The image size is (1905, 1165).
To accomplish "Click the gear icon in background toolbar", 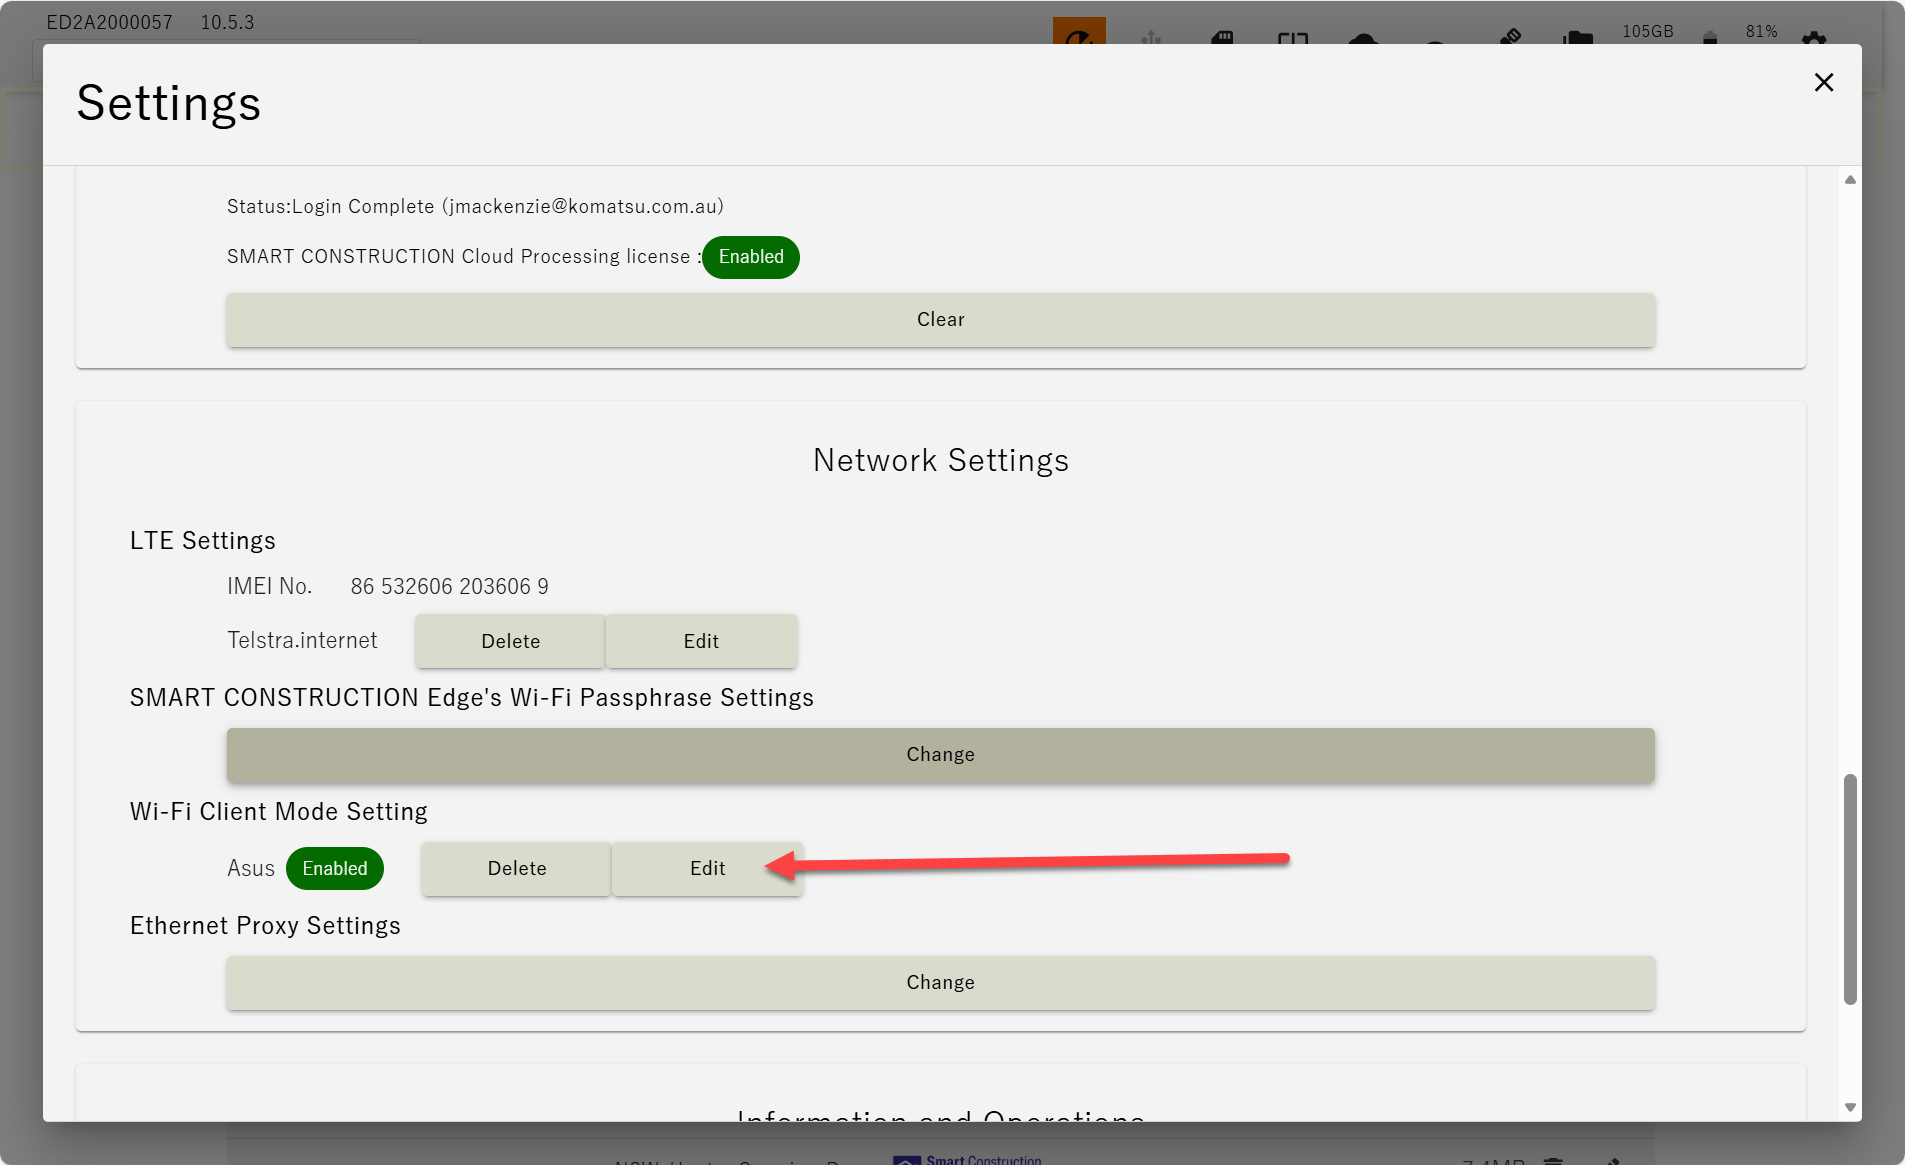I will [1813, 38].
